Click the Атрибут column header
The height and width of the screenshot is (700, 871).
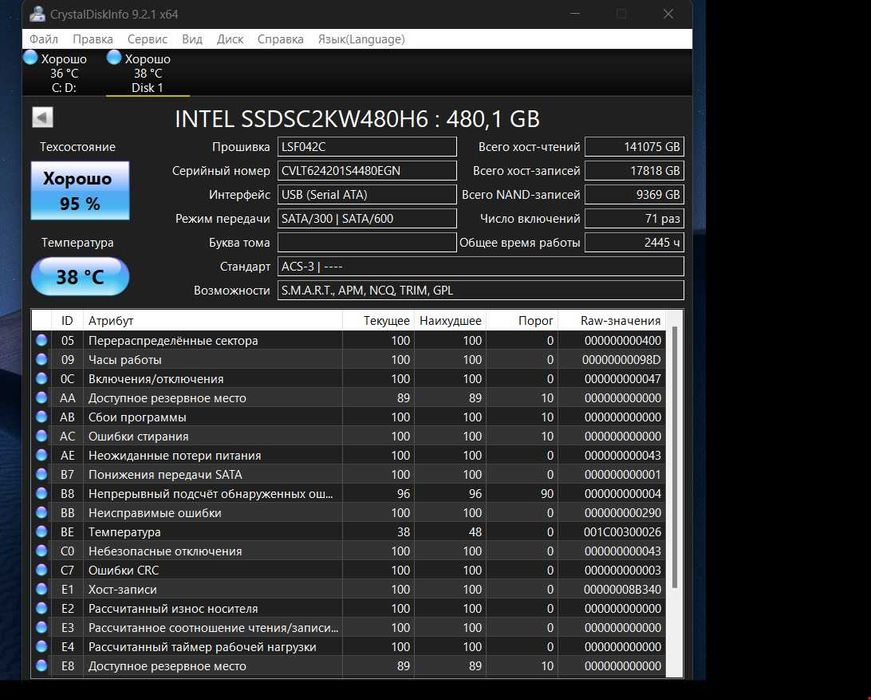point(213,321)
